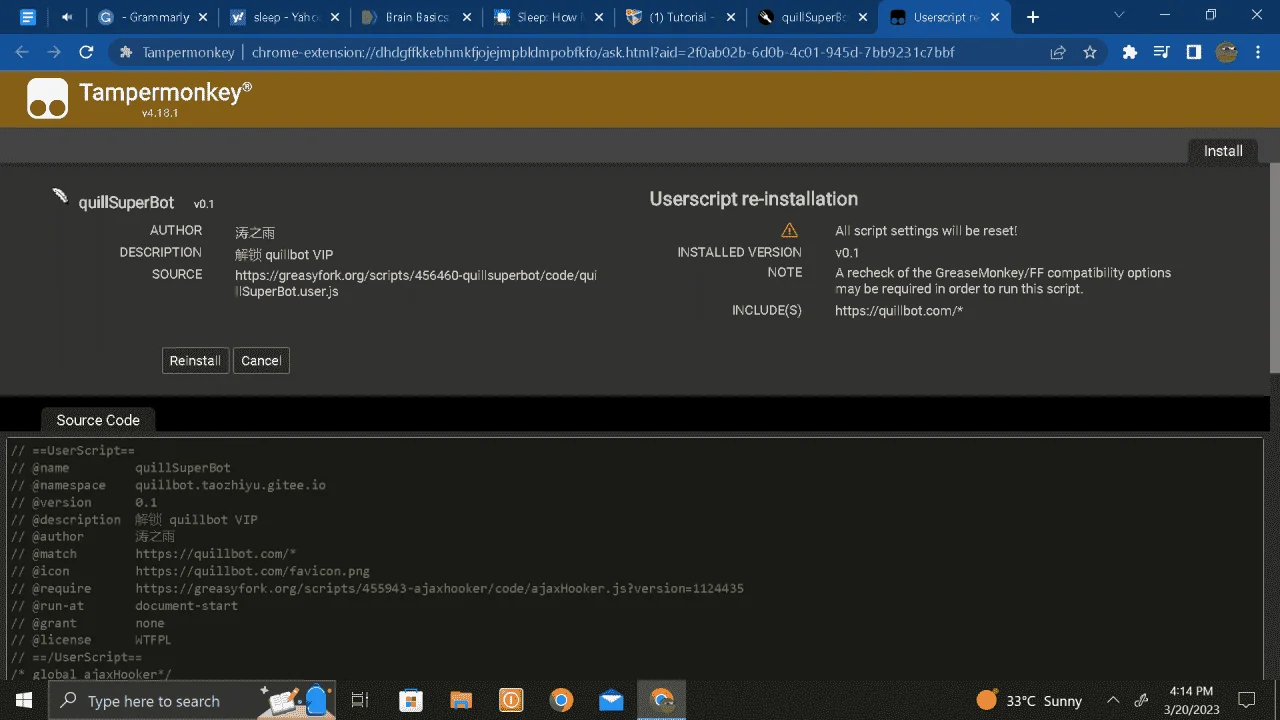
Task: Click the Tampermonkey logo icon
Action: 48,98
